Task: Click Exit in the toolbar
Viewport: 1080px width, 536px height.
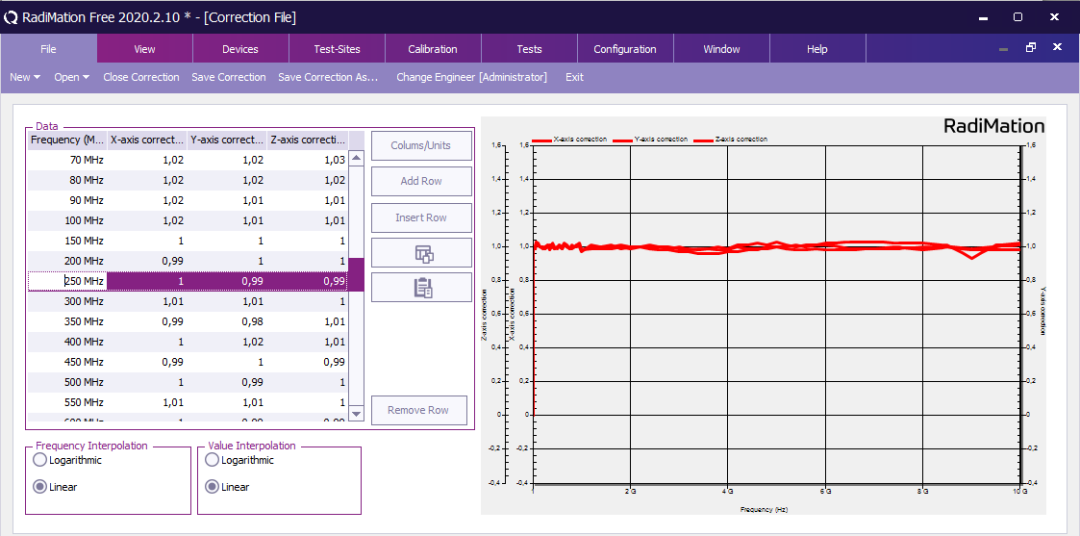Action: click(x=574, y=77)
